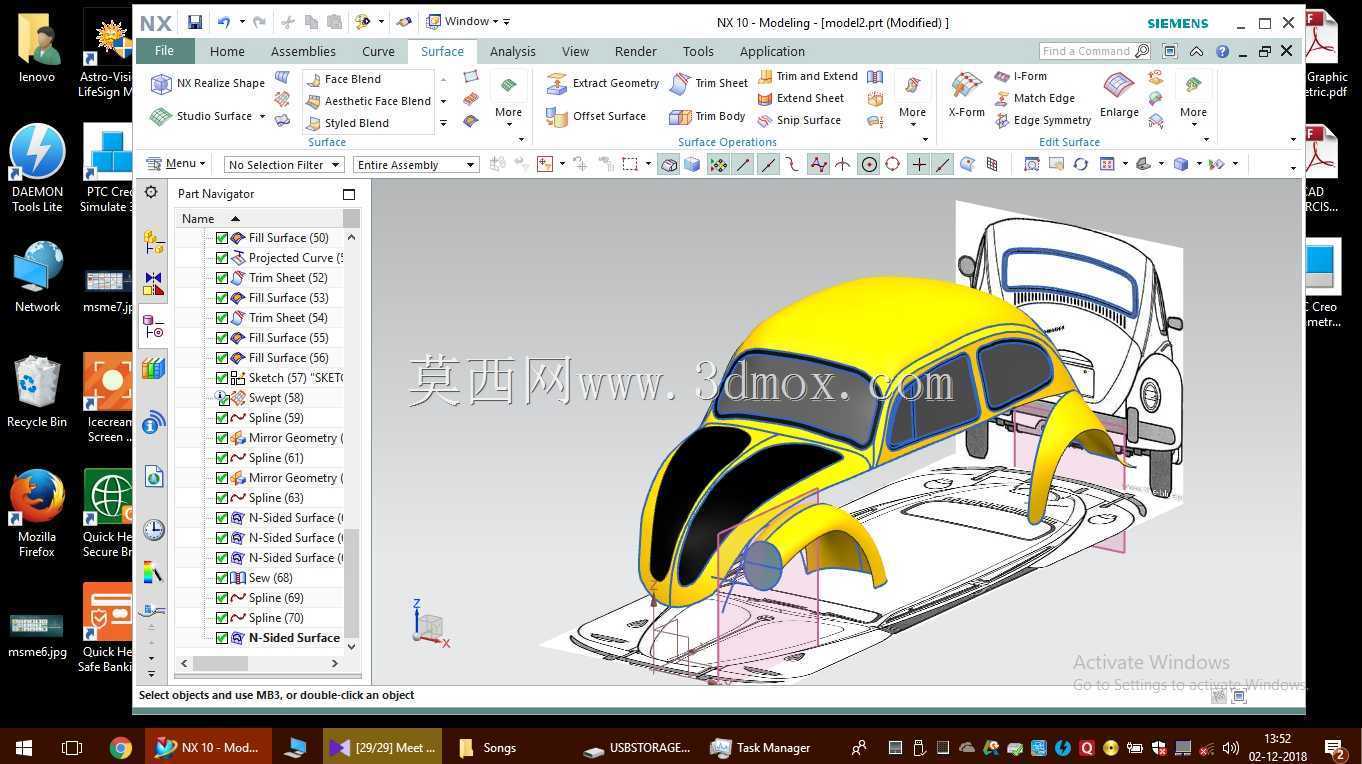Click the Find a Command search box
Image resolution: width=1362 pixels, height=764 pixels.
click(1094, 51)
